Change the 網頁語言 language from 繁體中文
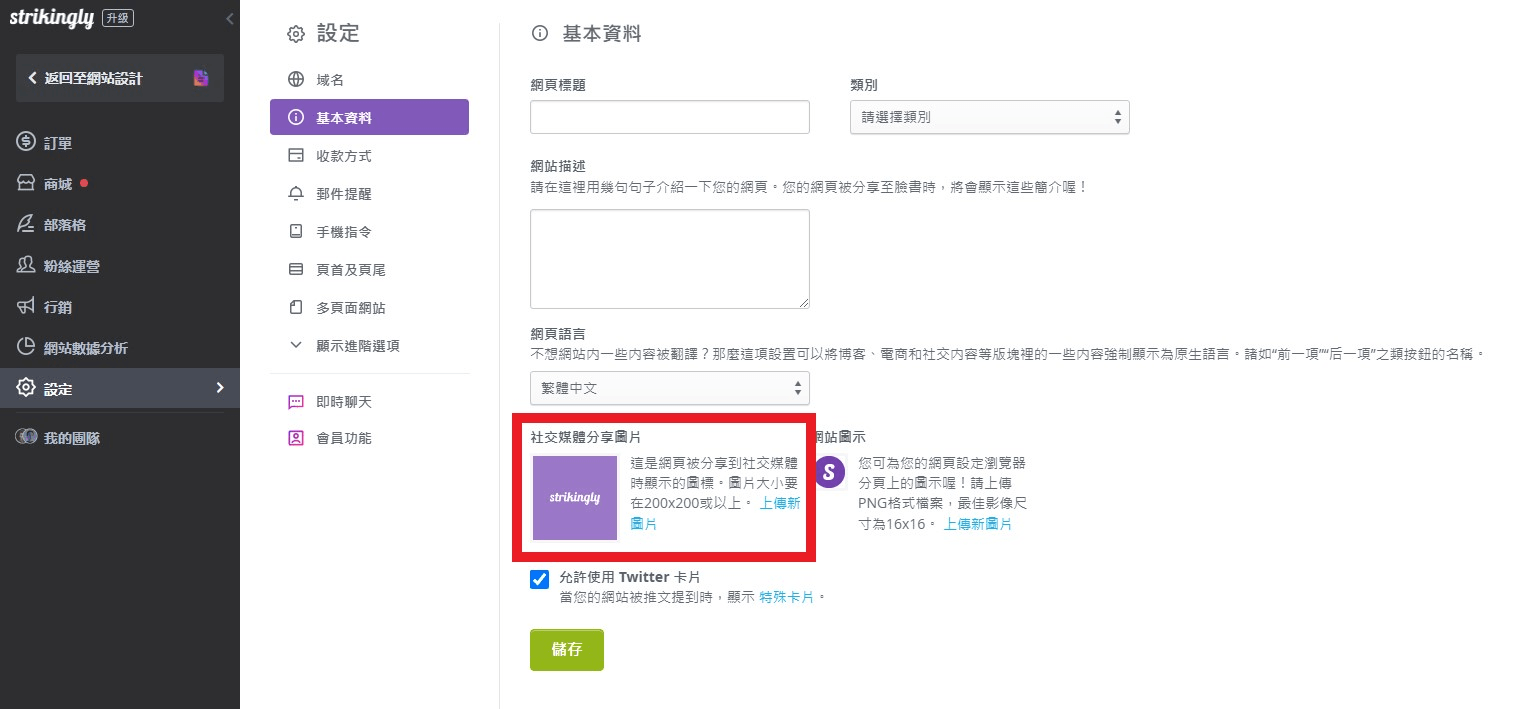Image resolution: width=1536 pixels, height=709 pixels. 668,388
